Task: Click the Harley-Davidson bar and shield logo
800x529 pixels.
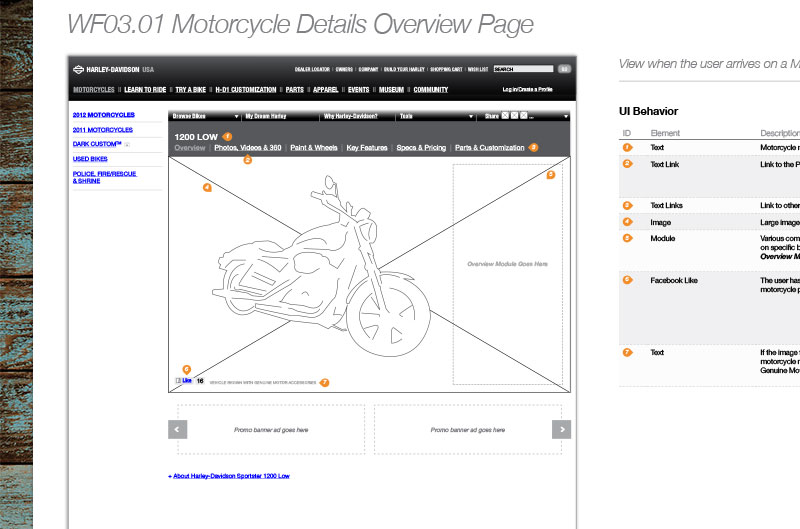Action: [78, 69]
